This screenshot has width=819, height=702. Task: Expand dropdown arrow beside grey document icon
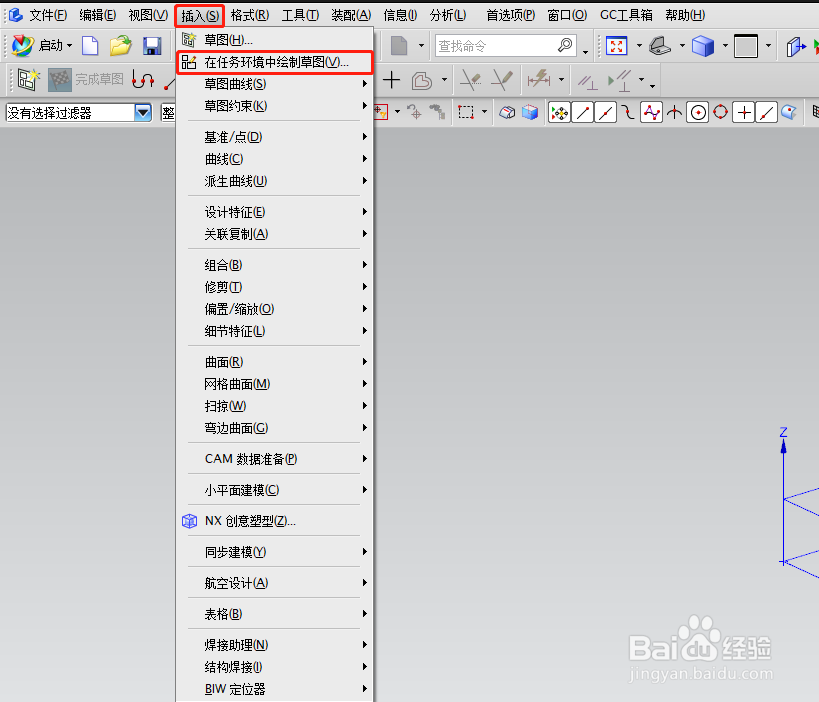click(x=421, y=46)
